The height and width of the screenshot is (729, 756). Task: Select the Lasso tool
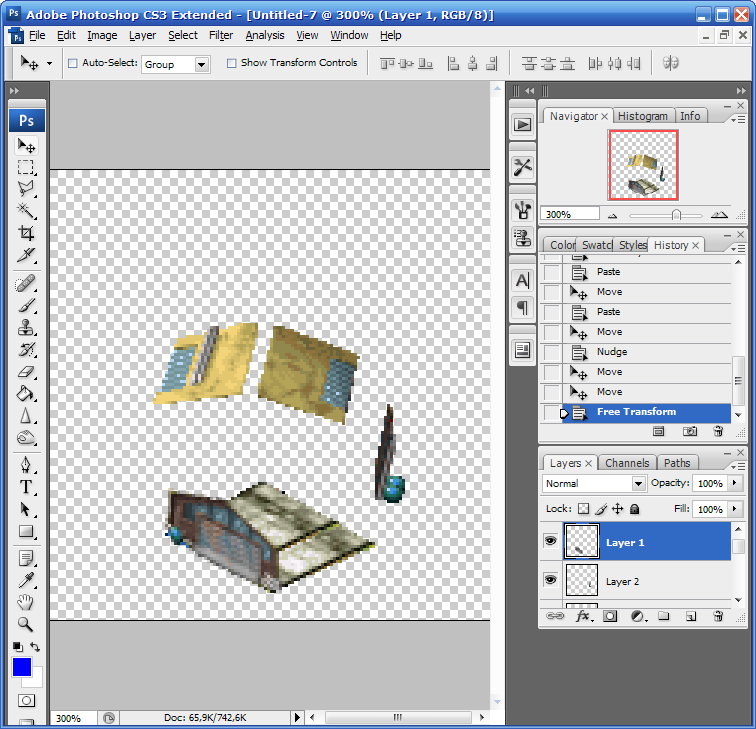(x=26, y=189)
